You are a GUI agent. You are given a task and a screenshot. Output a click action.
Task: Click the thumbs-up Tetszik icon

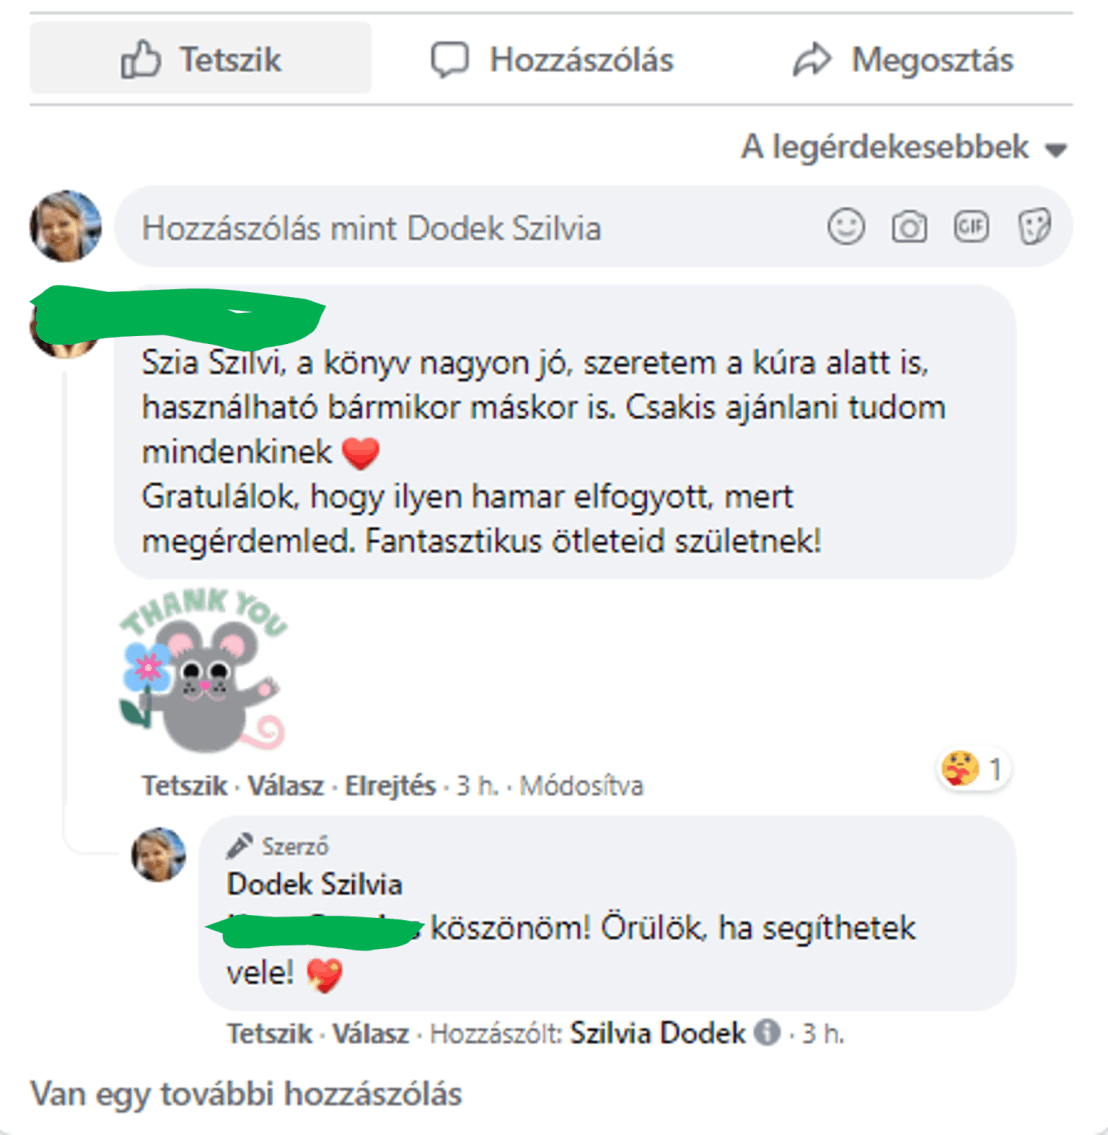140,59
